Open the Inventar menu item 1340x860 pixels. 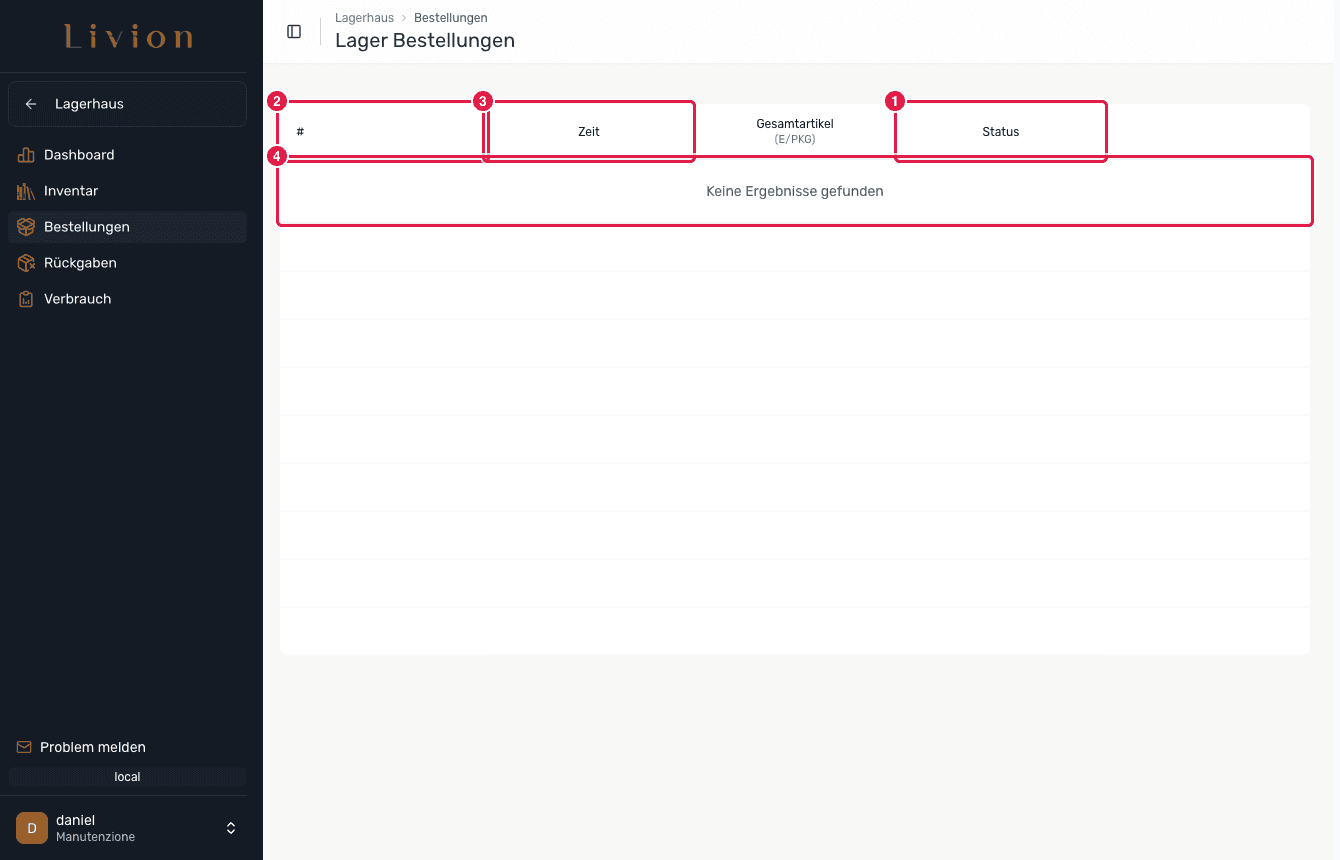pos(127,191)
